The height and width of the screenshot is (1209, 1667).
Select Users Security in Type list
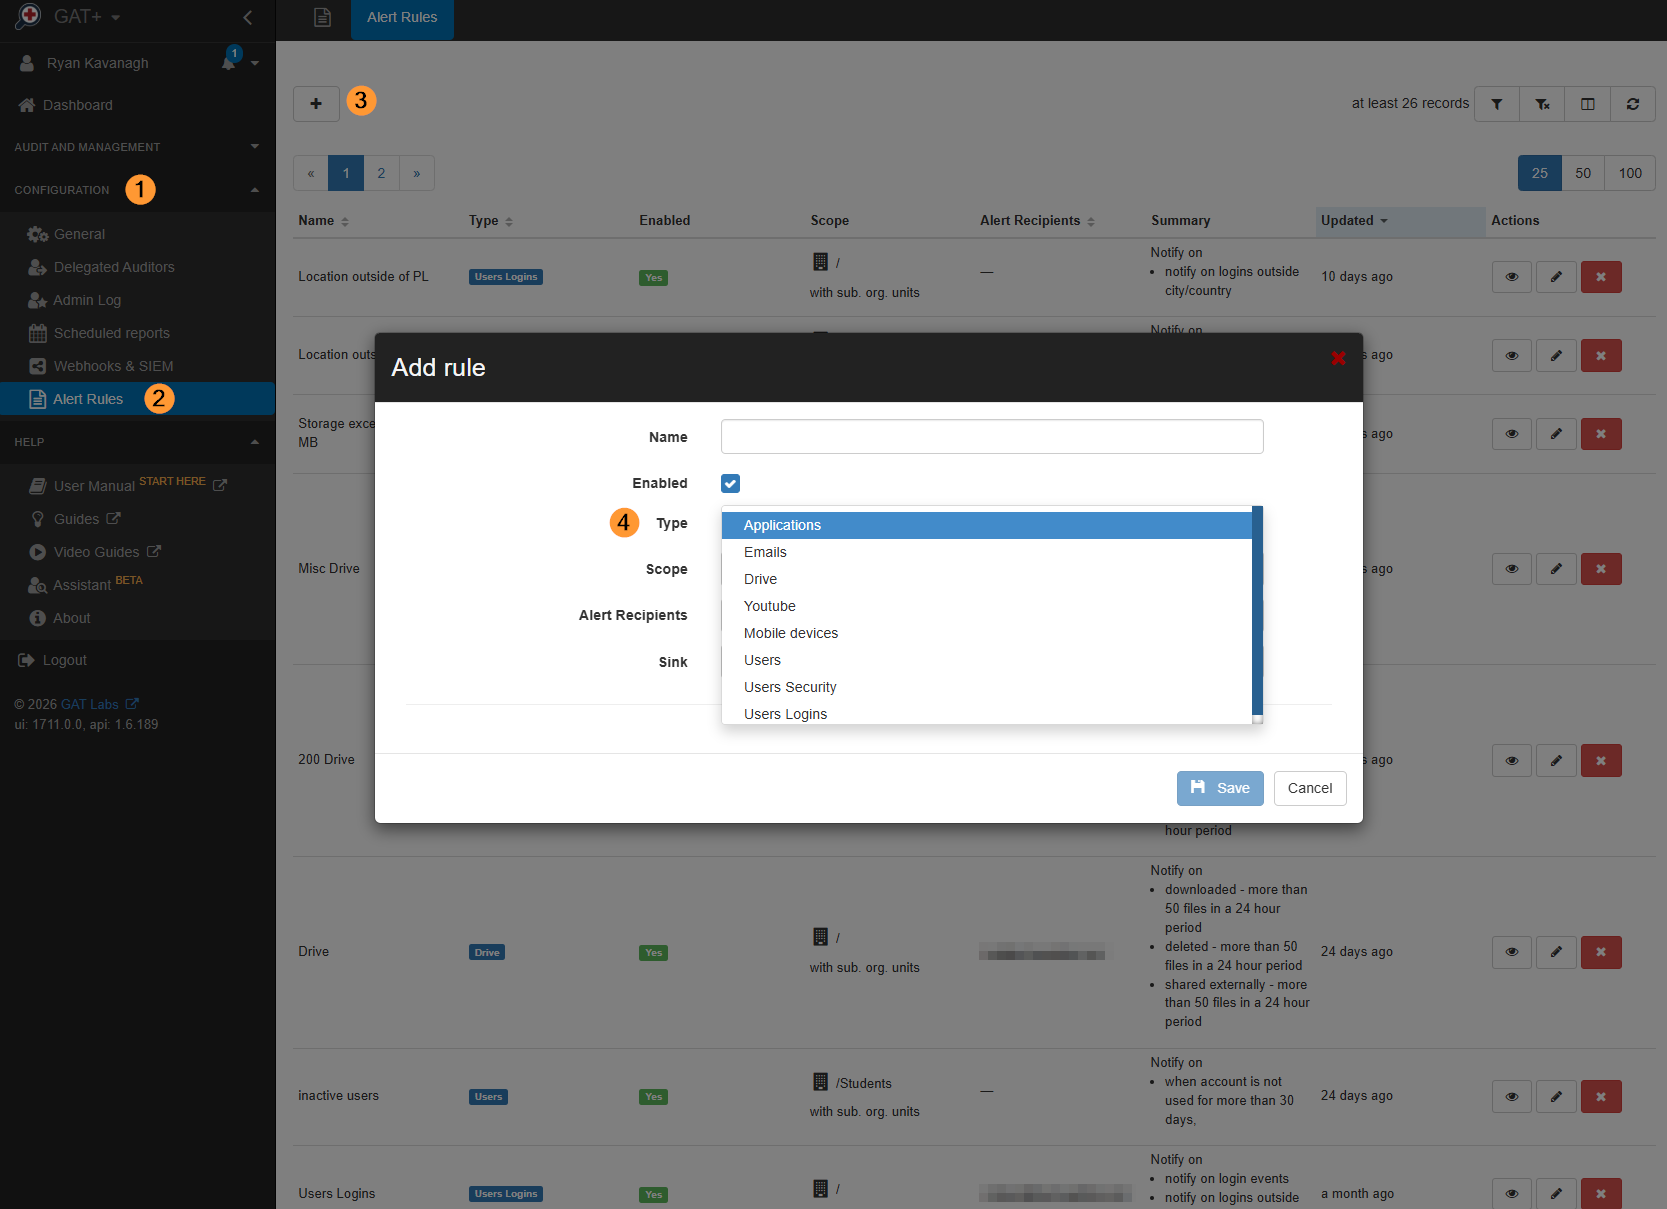[x=789, y=687]
